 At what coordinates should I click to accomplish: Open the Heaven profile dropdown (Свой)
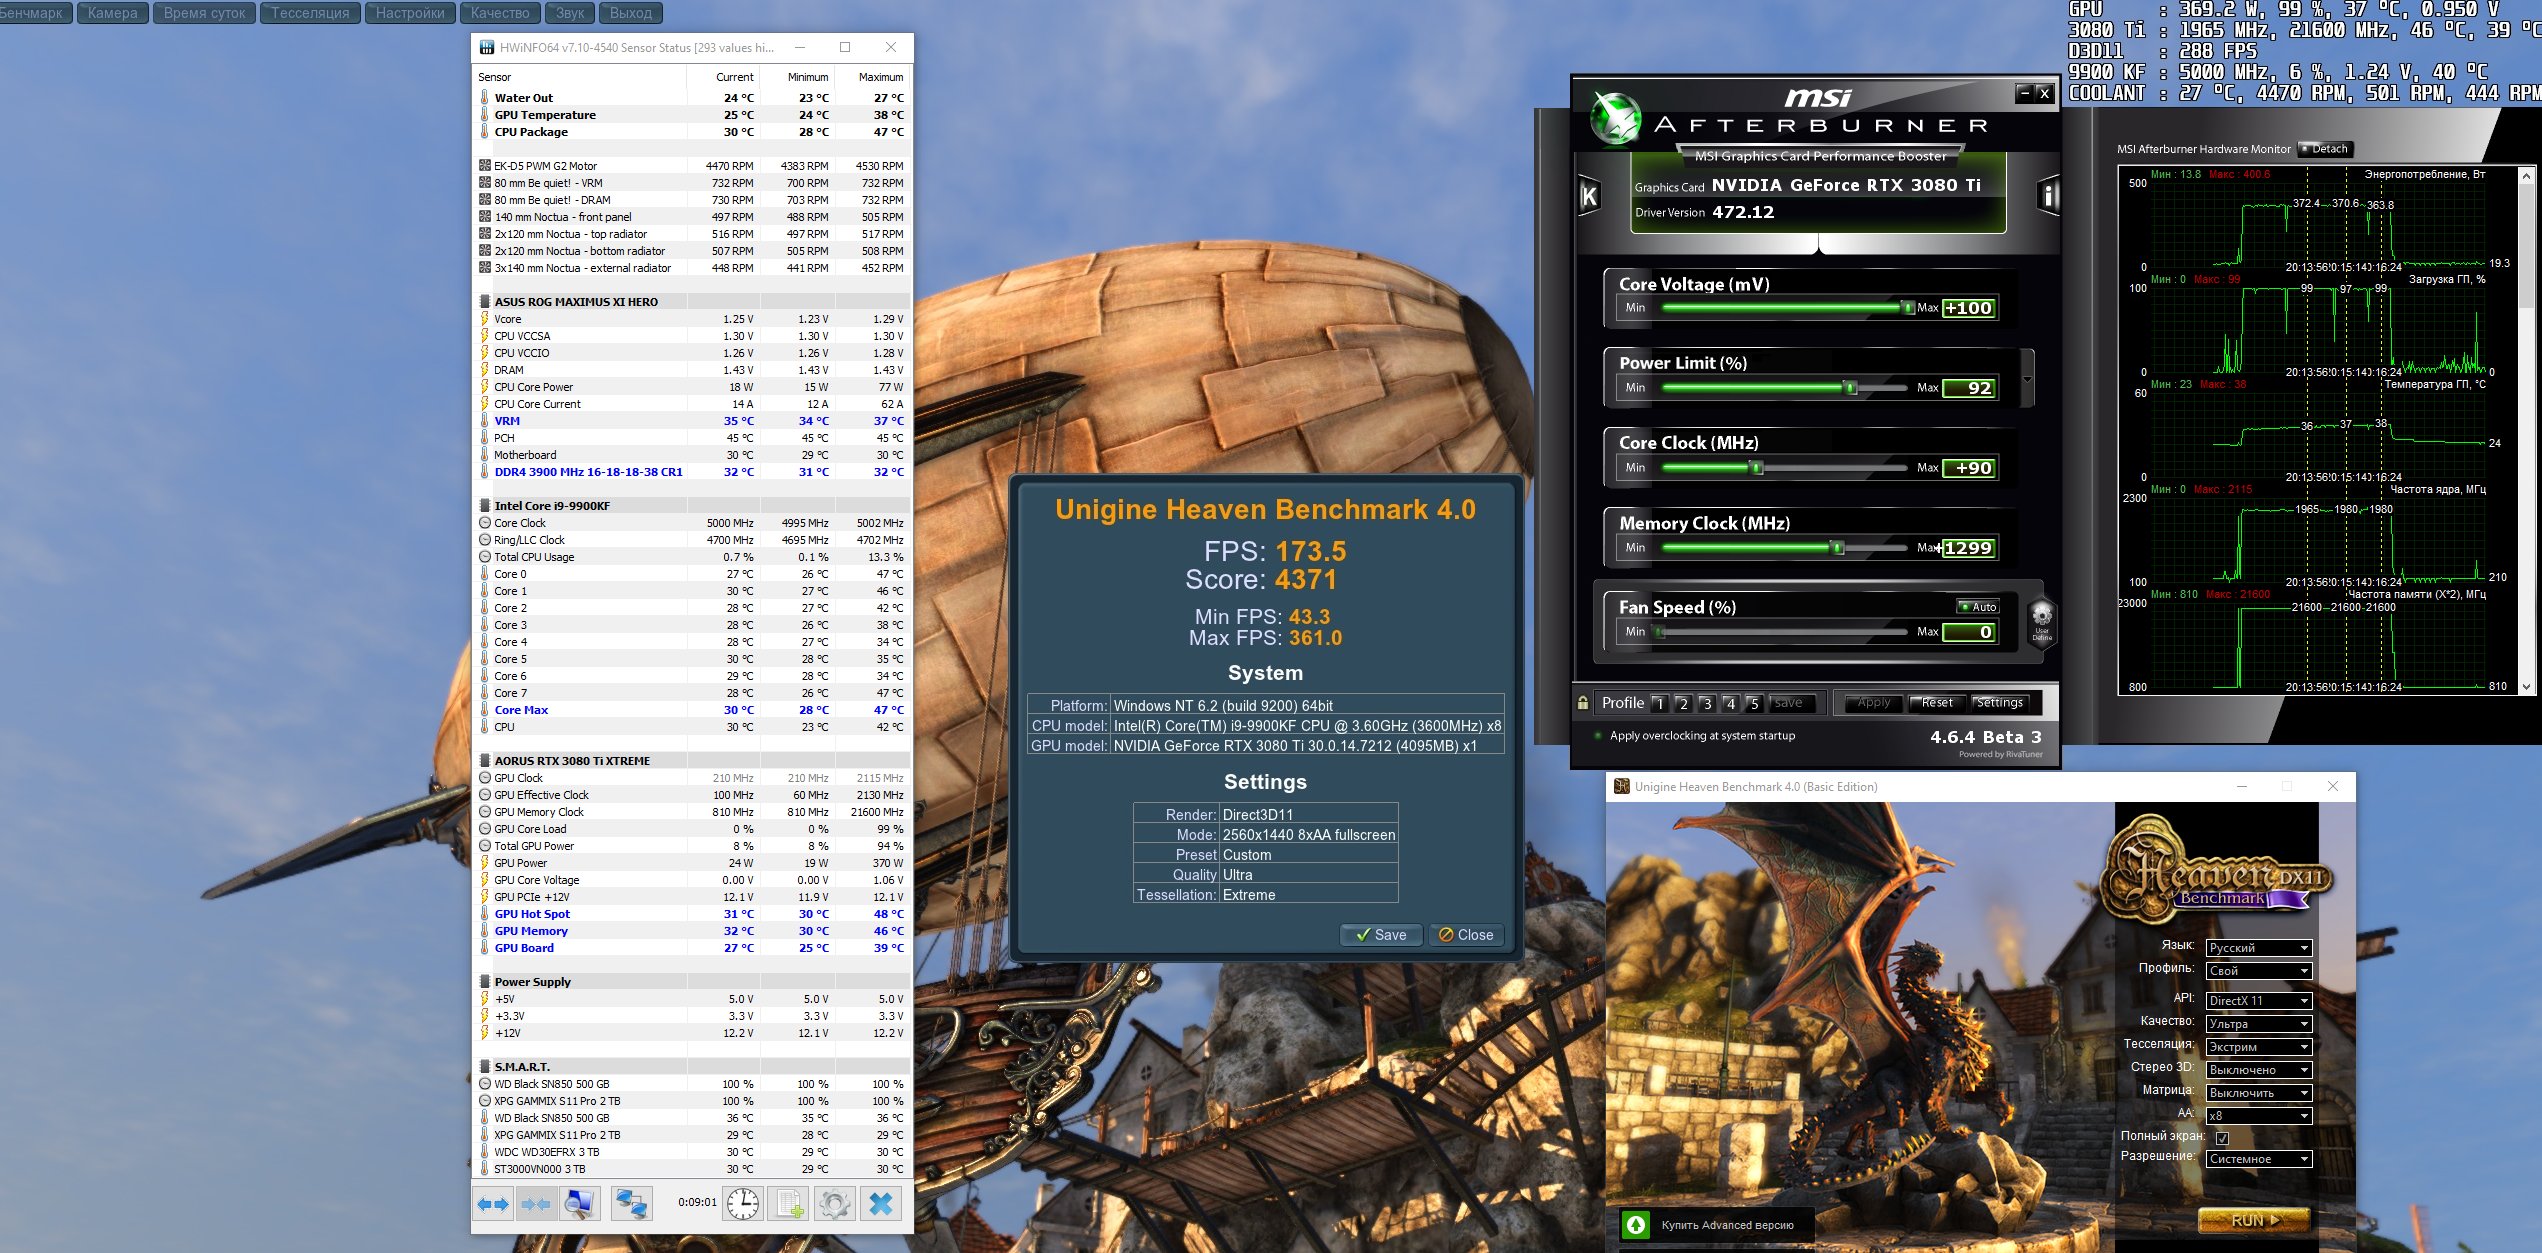[2259, 971]
